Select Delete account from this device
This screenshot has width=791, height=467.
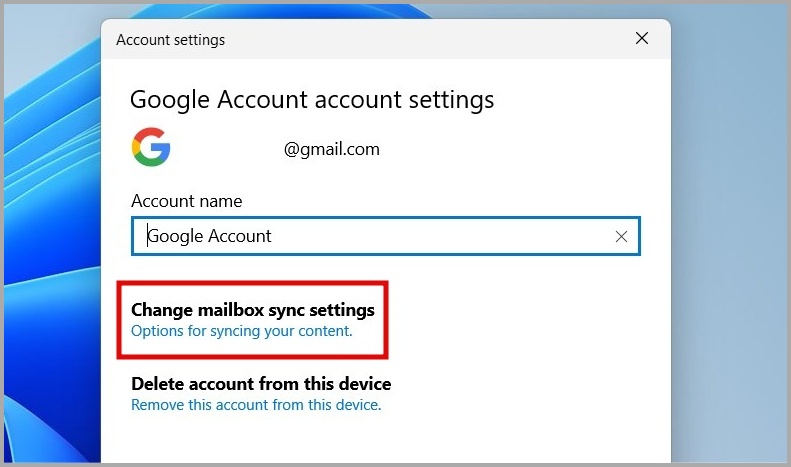pos(260,384)
